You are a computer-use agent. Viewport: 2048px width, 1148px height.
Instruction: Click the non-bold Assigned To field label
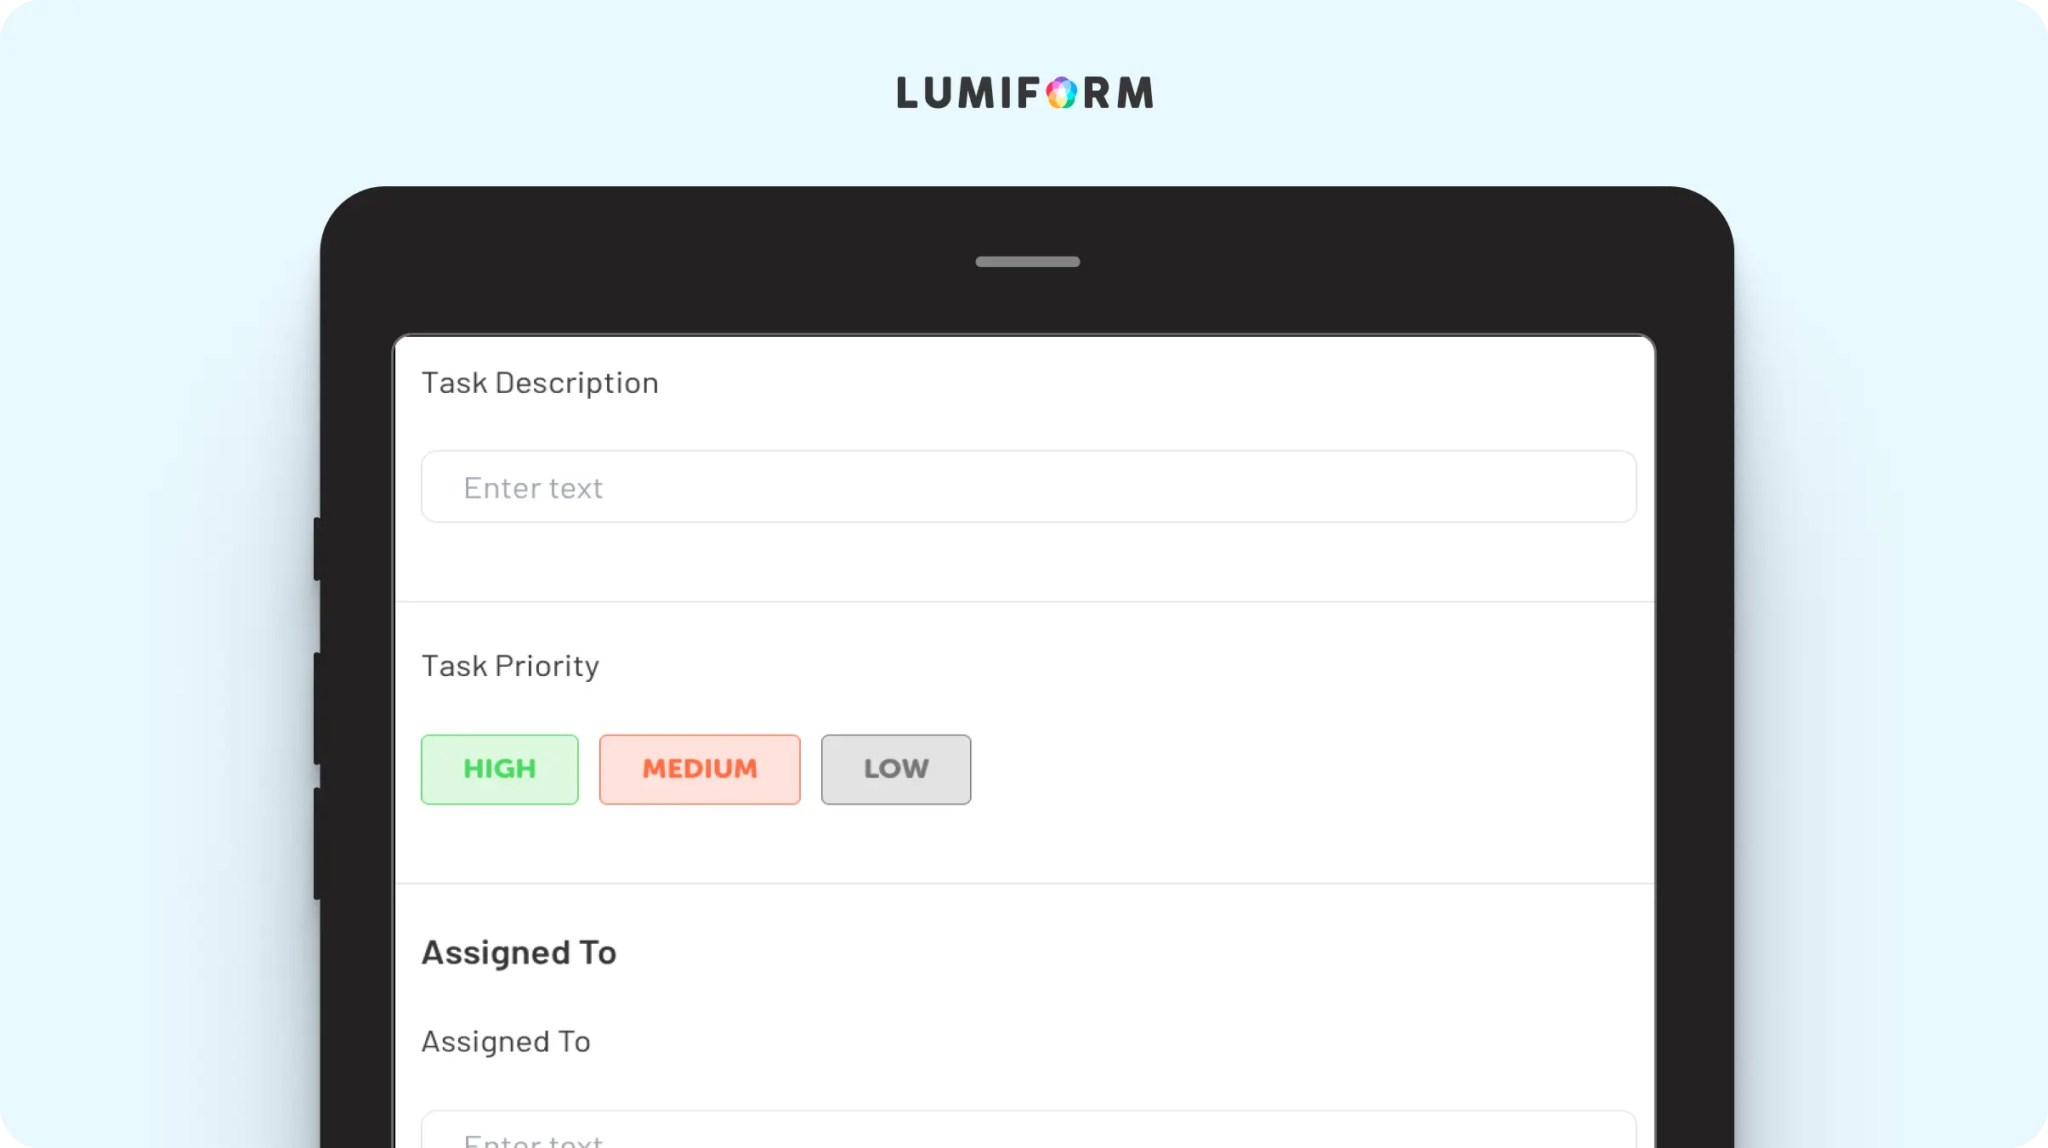(x=505, y=1042)
